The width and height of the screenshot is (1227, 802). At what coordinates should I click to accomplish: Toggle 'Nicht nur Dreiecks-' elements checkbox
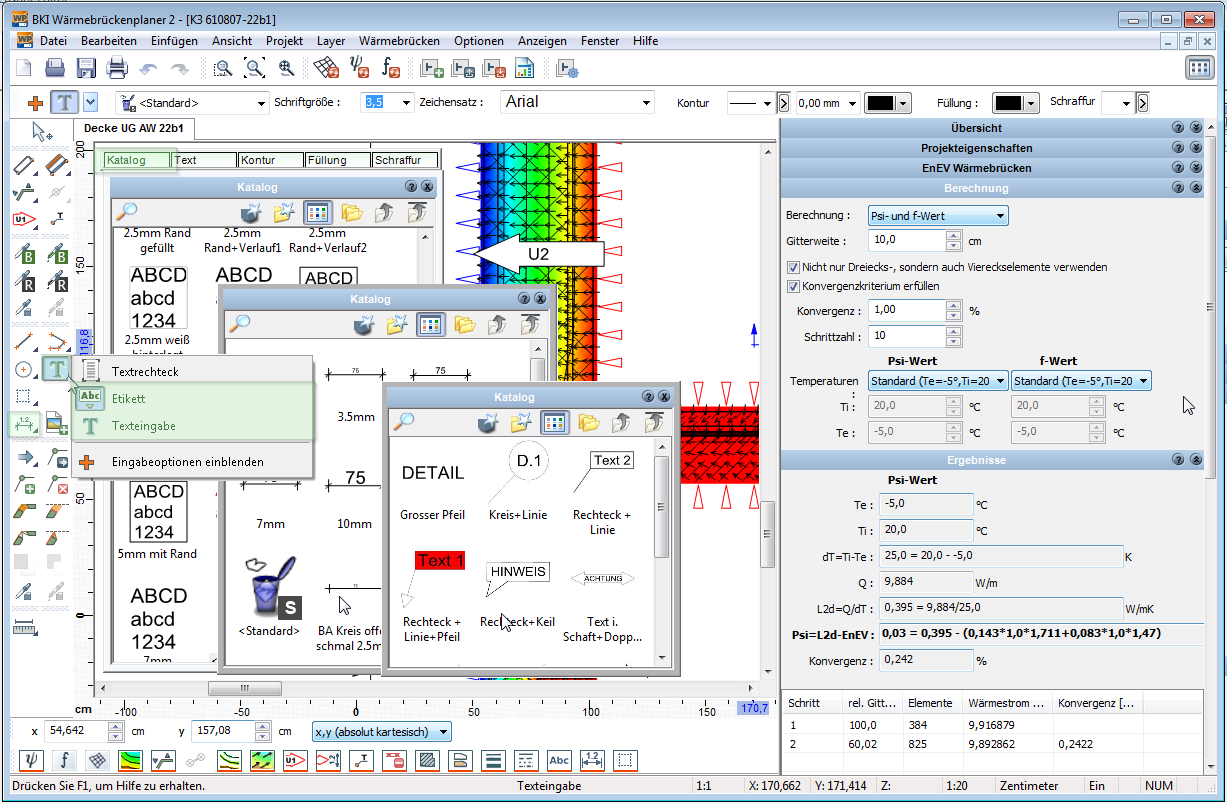(793, 267)
